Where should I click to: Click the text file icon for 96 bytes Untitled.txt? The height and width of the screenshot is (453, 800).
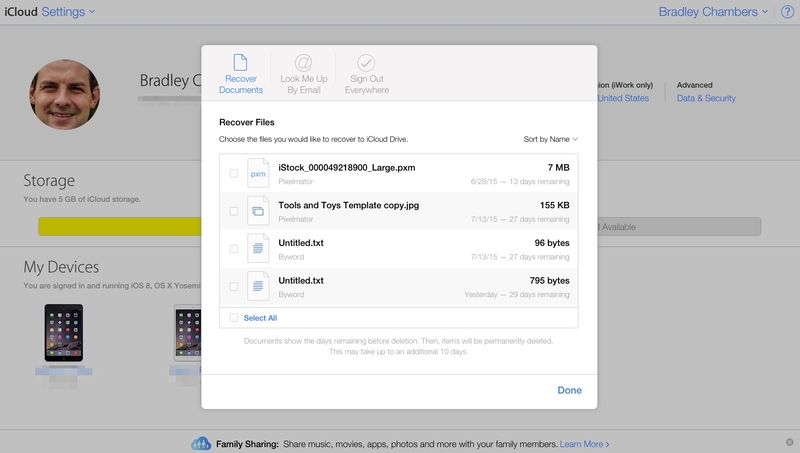pyautogui.click(x=258, y=248)
